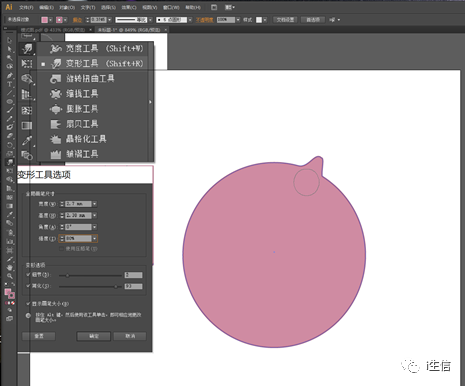Toggle the Simplify (简化) checkbox

(x=28, y=286)
